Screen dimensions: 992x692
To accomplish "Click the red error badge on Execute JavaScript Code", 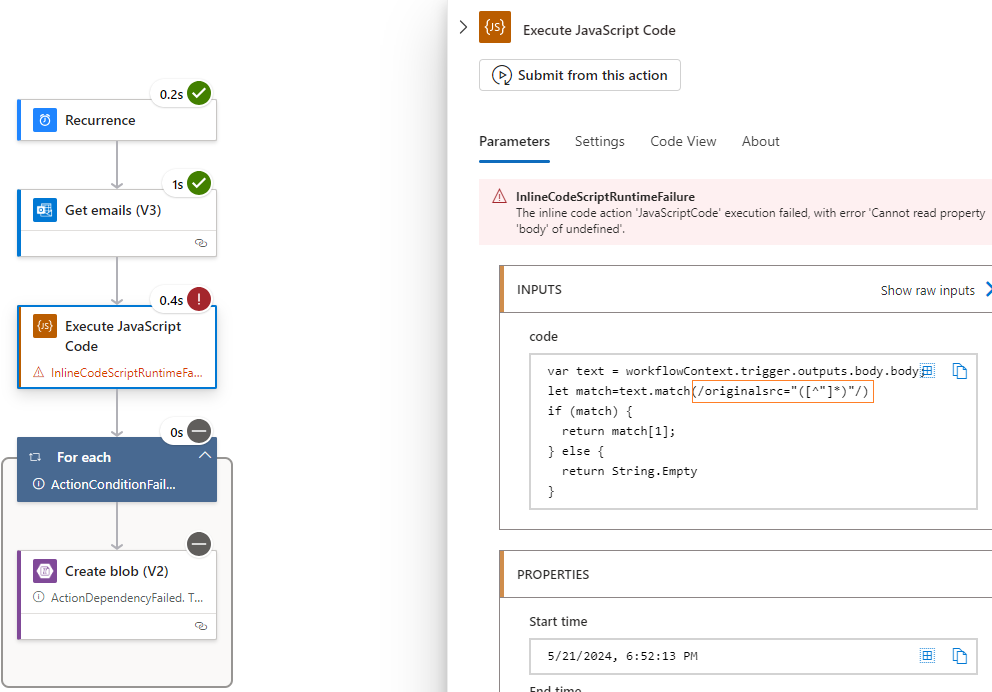I will [198, 298].
